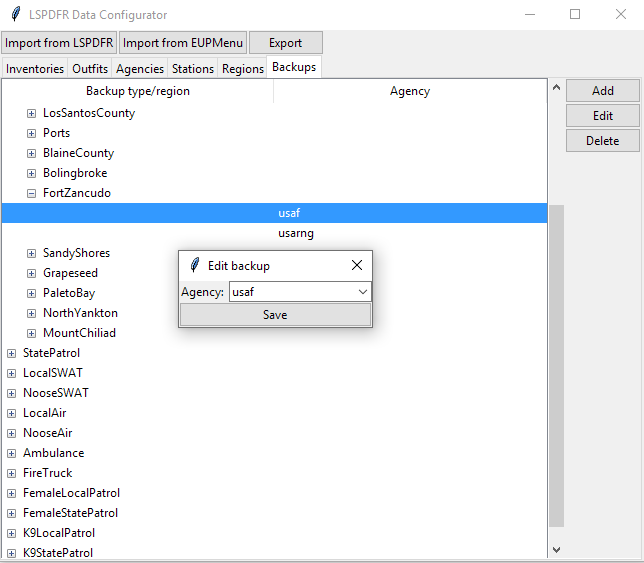The image size is (644, 563).
Task: Expand the LocalSWAT backup type
Action: 12,373
